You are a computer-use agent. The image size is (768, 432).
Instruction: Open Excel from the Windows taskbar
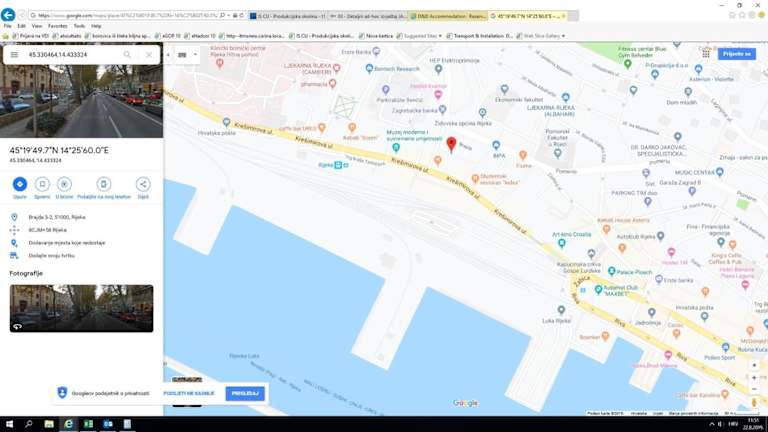[x=88, y=424]
